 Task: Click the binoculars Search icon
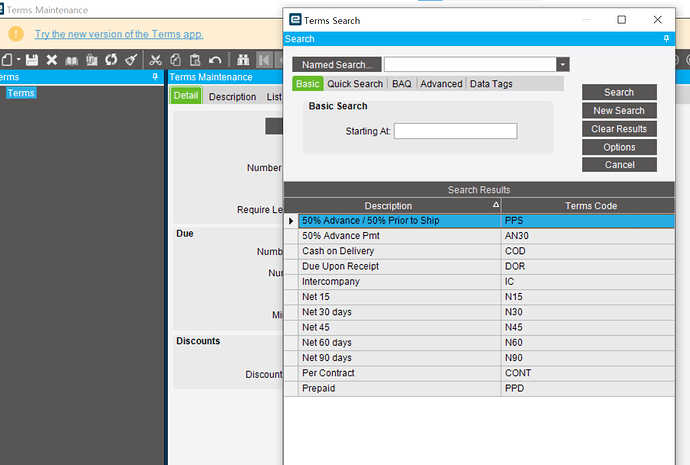tap(243, 59)
